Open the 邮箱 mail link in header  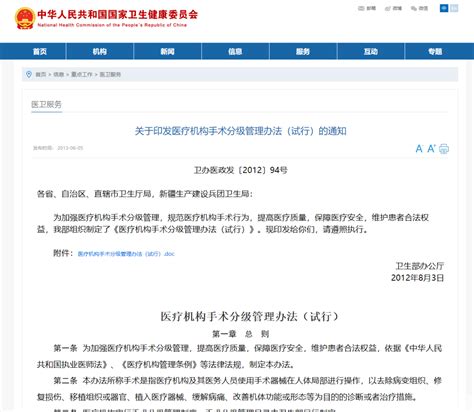[x=367, y=8]
